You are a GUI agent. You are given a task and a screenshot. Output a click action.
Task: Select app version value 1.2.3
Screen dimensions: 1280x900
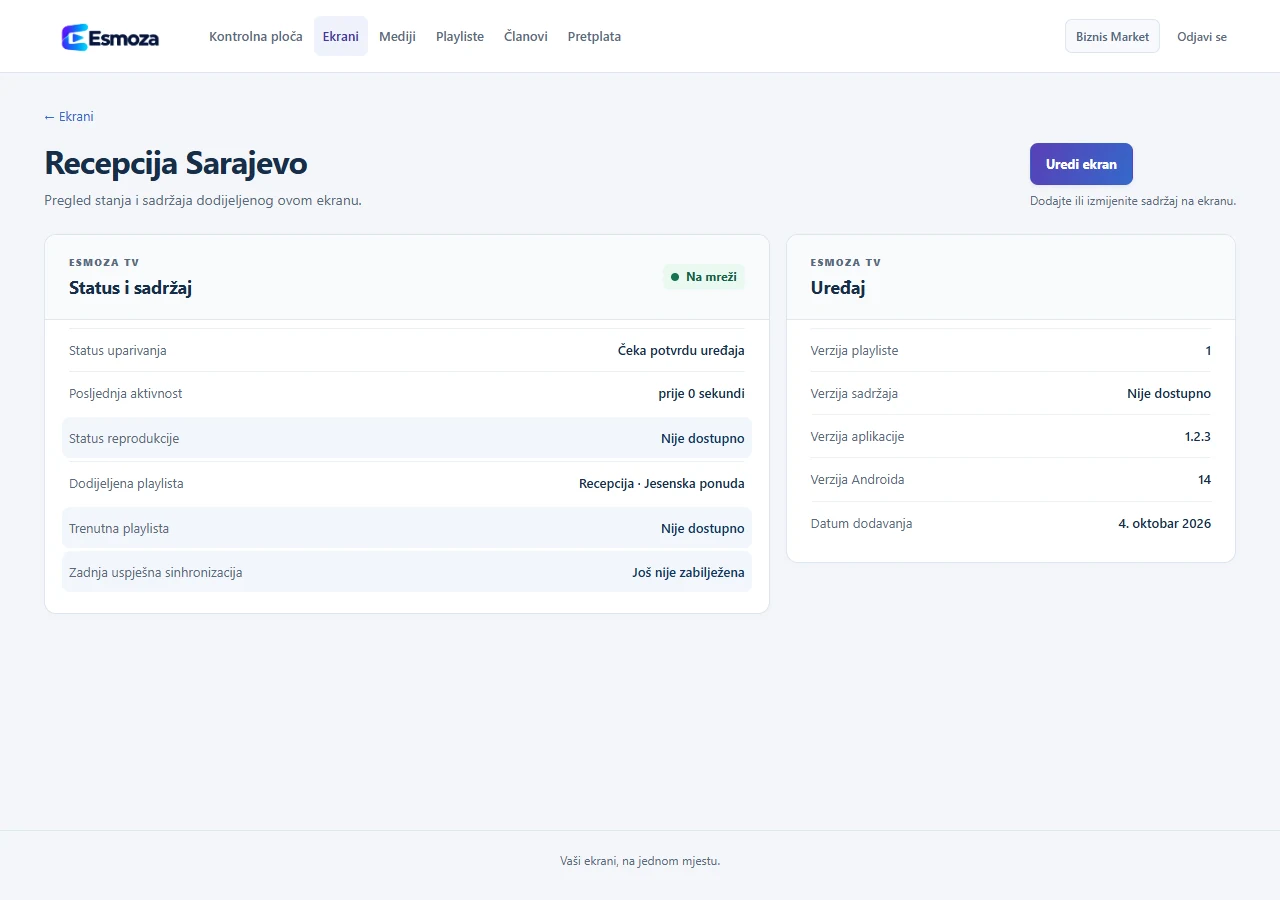1197,437
